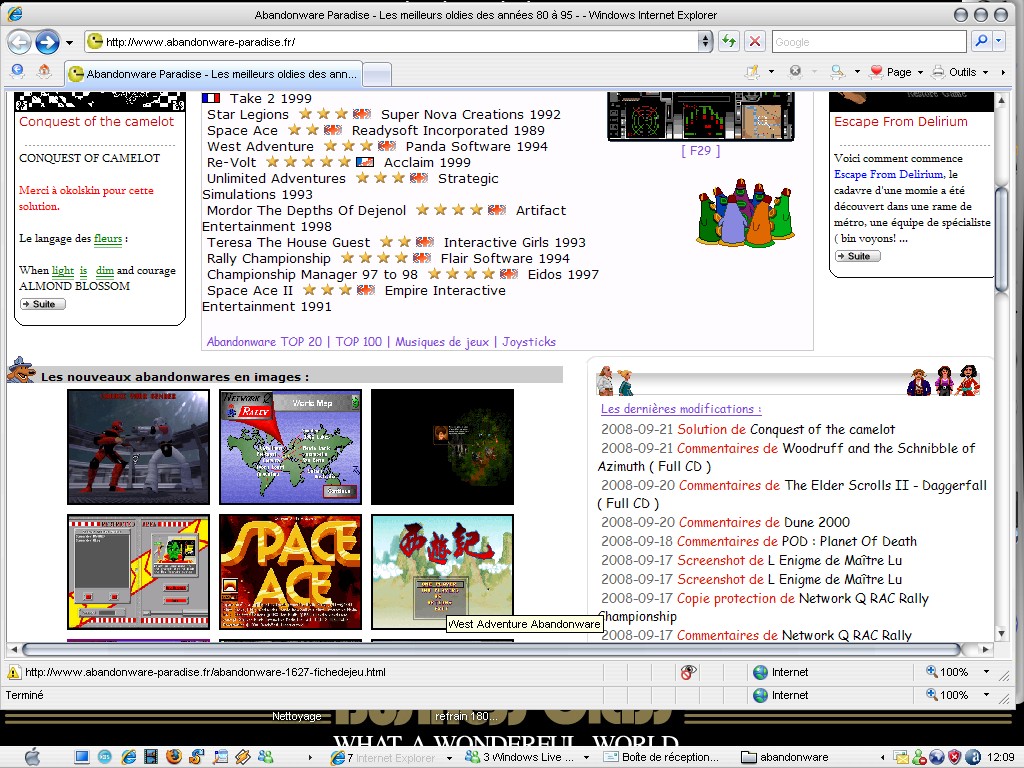Open the abandonware folder taskbar button
This screenshot has width=1024, height=768.
coord(786,757)
